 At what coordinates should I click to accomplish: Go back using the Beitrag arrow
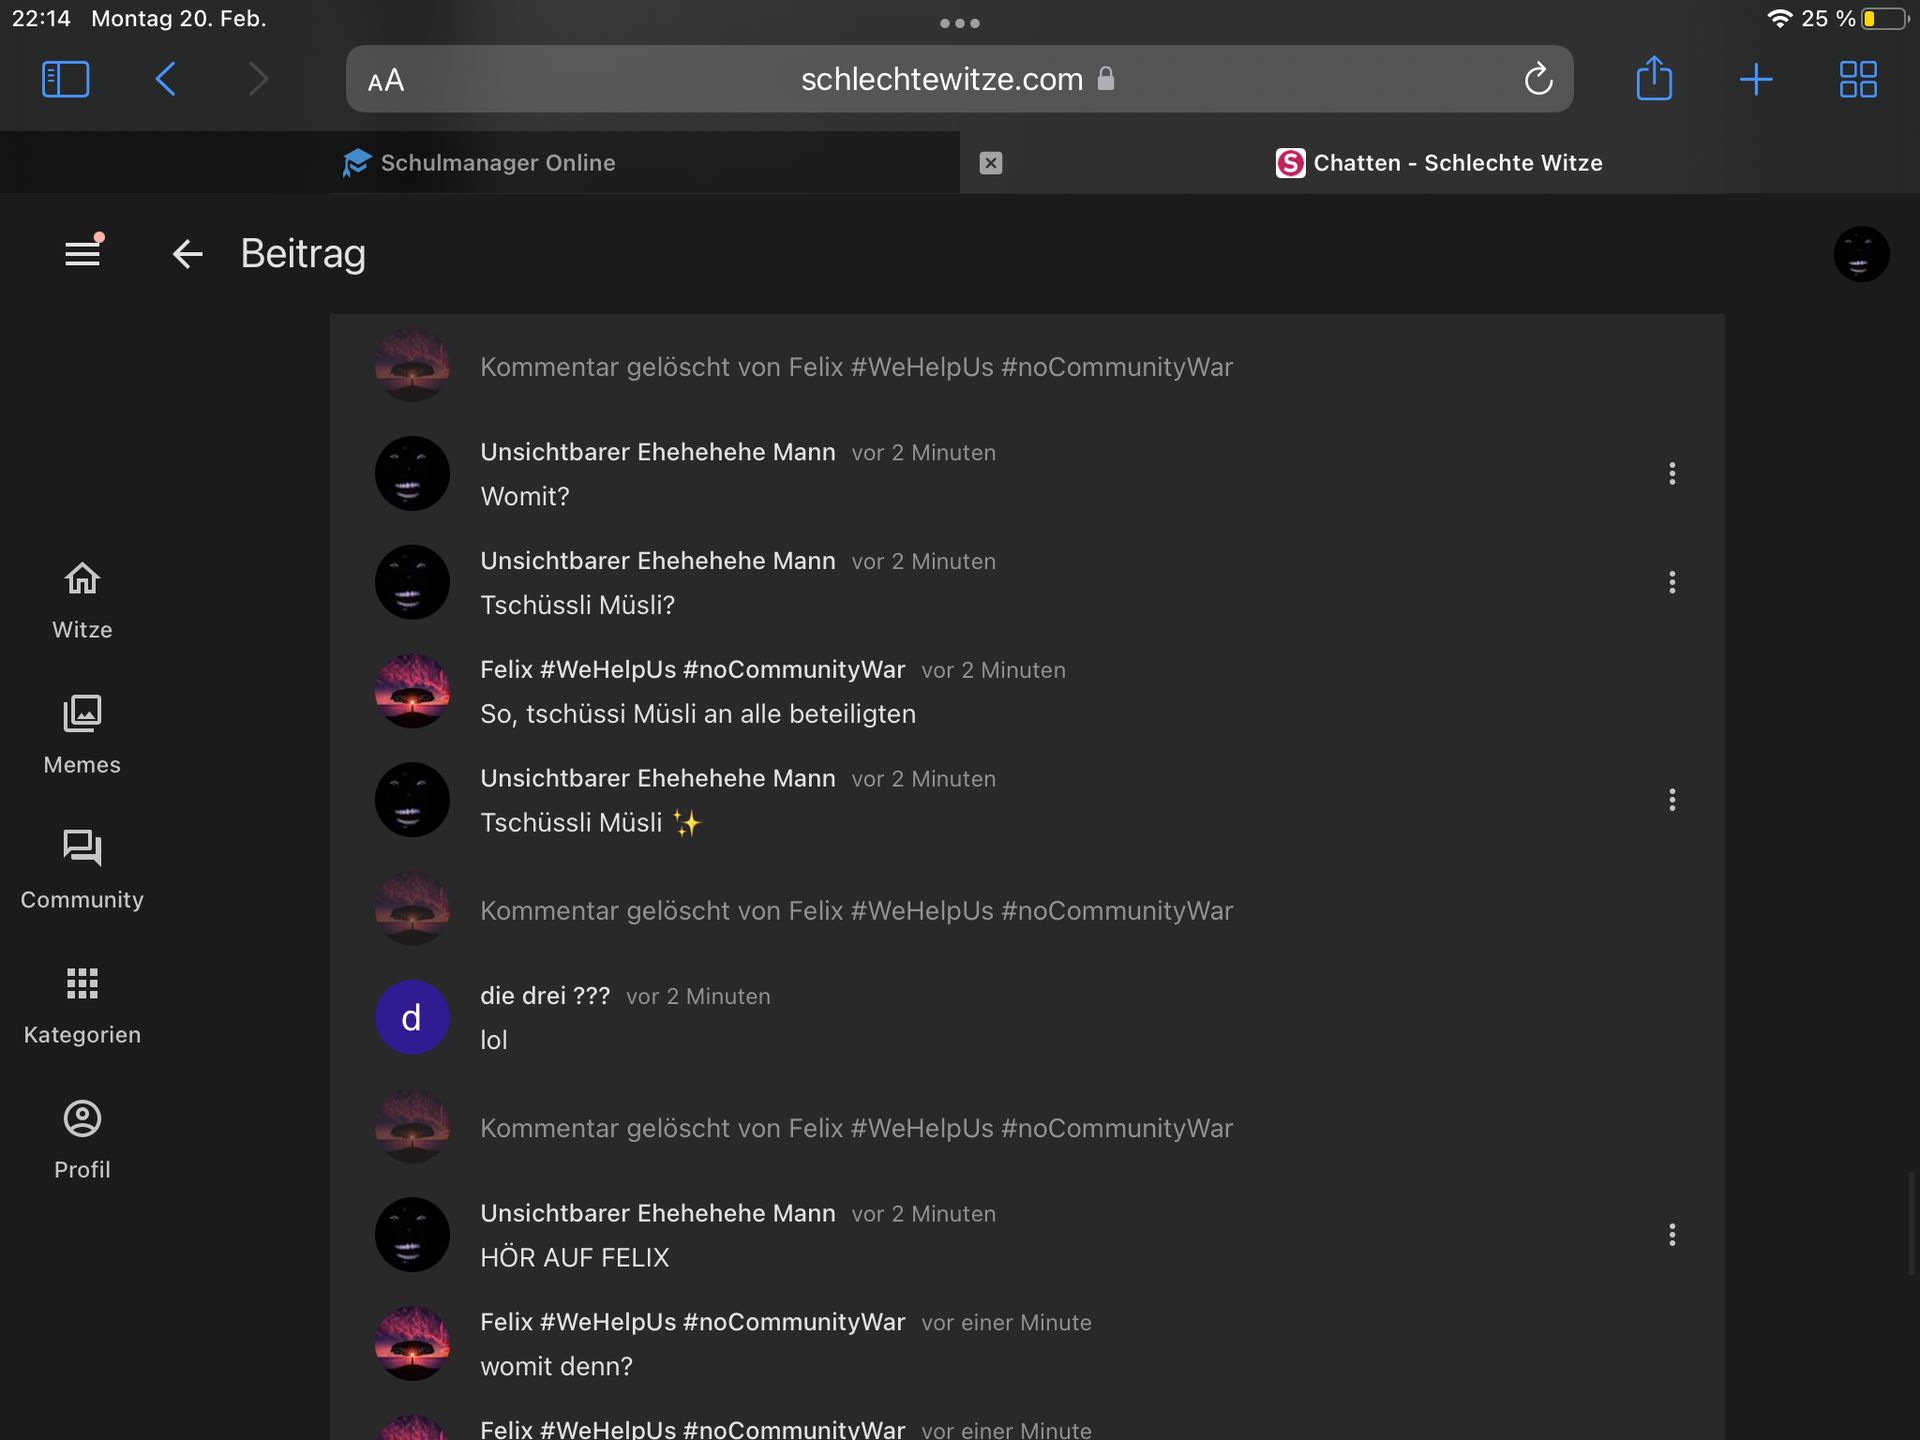[187, 254]
